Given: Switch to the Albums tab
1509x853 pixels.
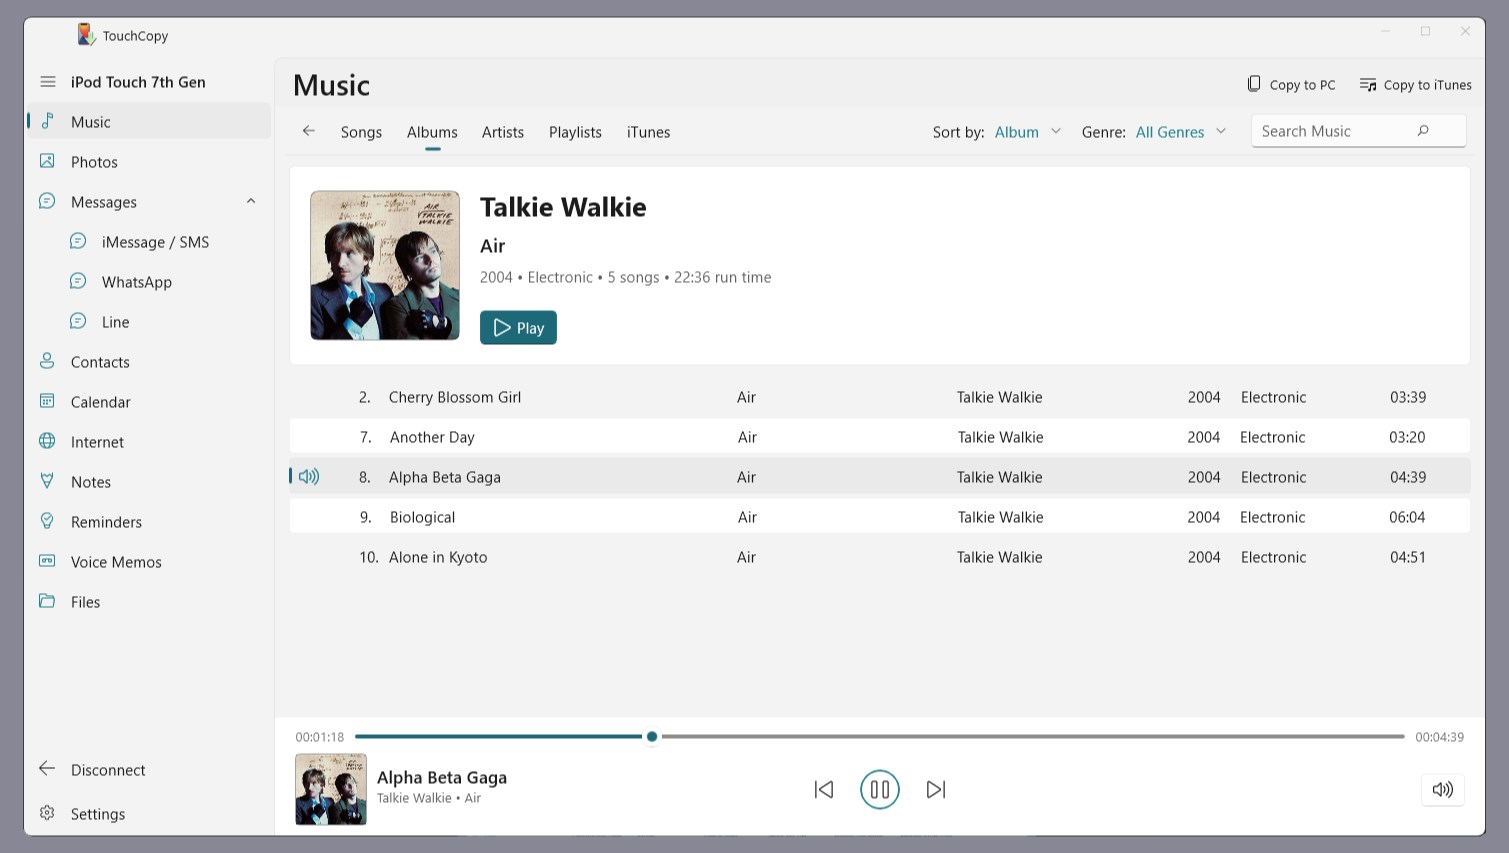Looking at the screenshot, I should point(432,132).
